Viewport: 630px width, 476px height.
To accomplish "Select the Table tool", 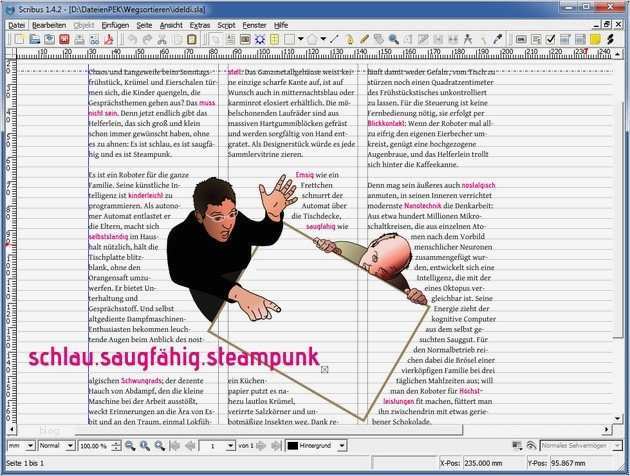I will click(x=275, y=39).
